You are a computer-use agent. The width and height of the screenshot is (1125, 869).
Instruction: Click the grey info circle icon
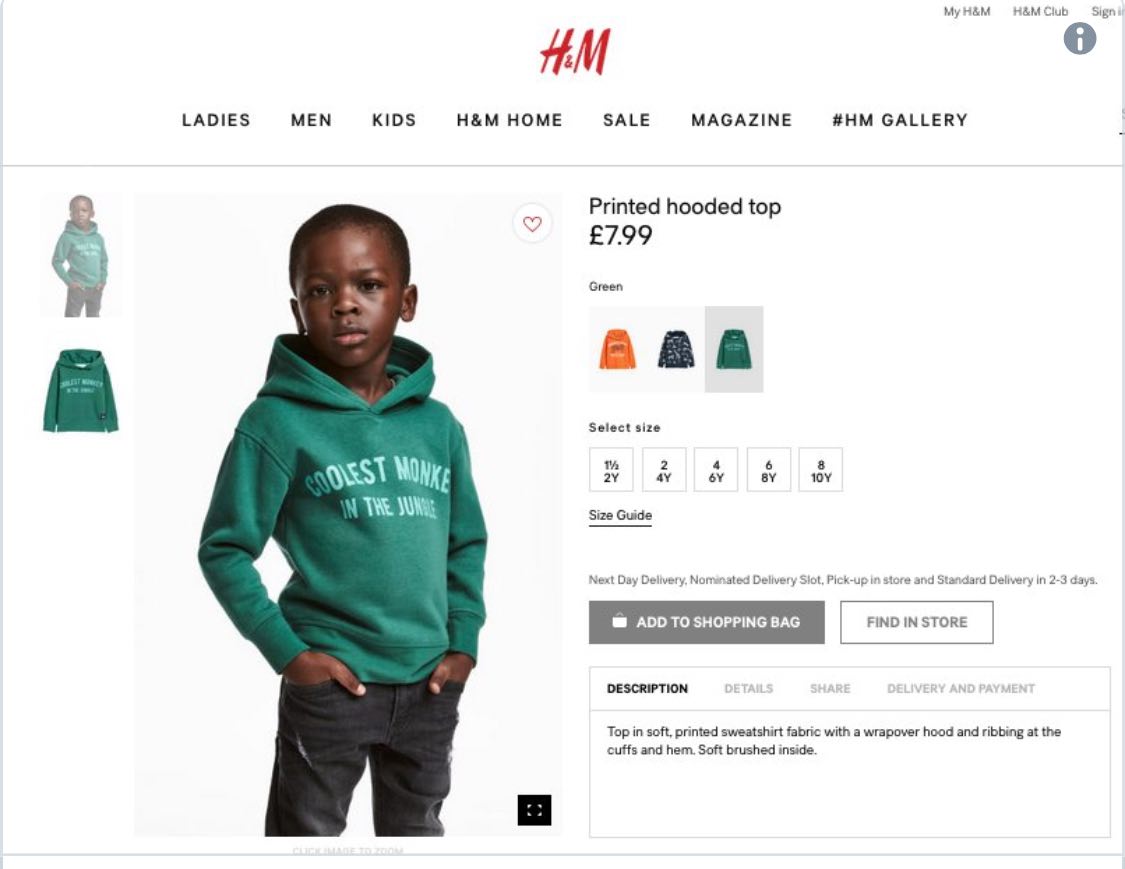coord(1080,38)
